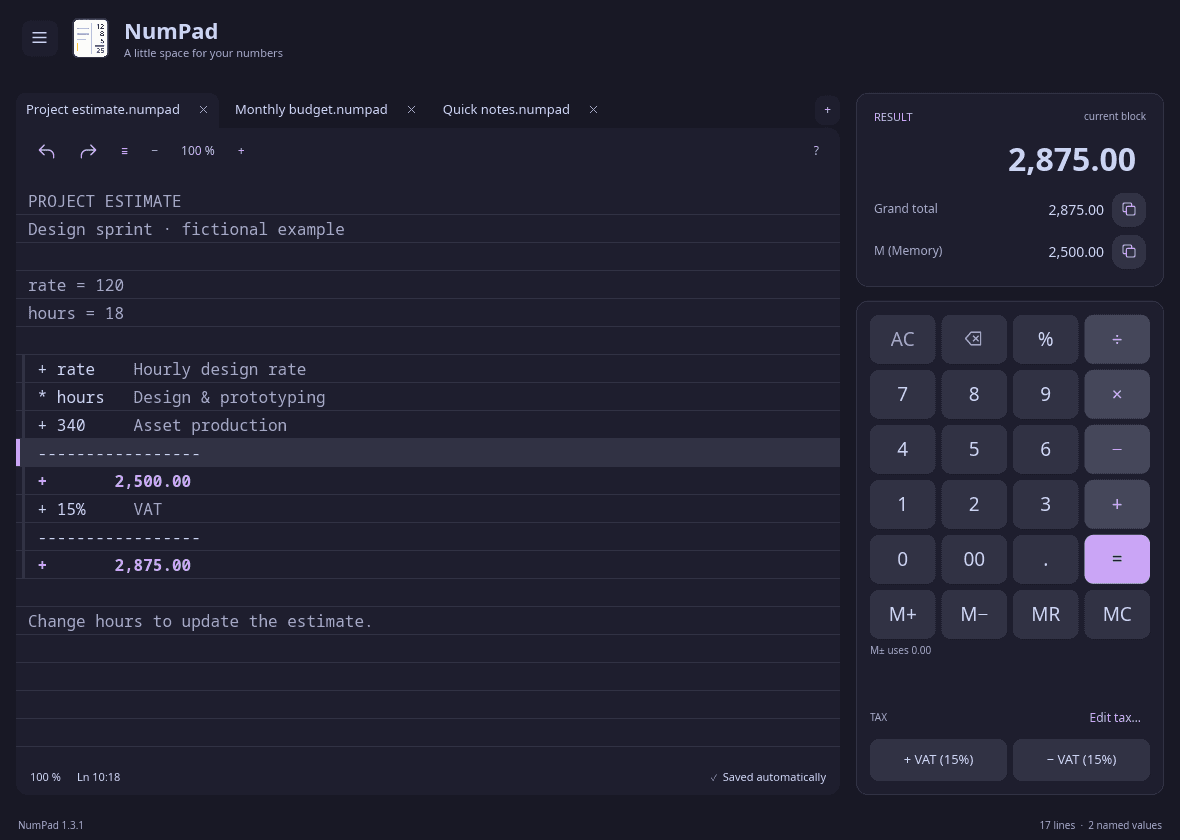1180x840 pixels.
Task: Select the Project estimate.numpad tab
Action: pyautogui.click(x=103, y=110)
